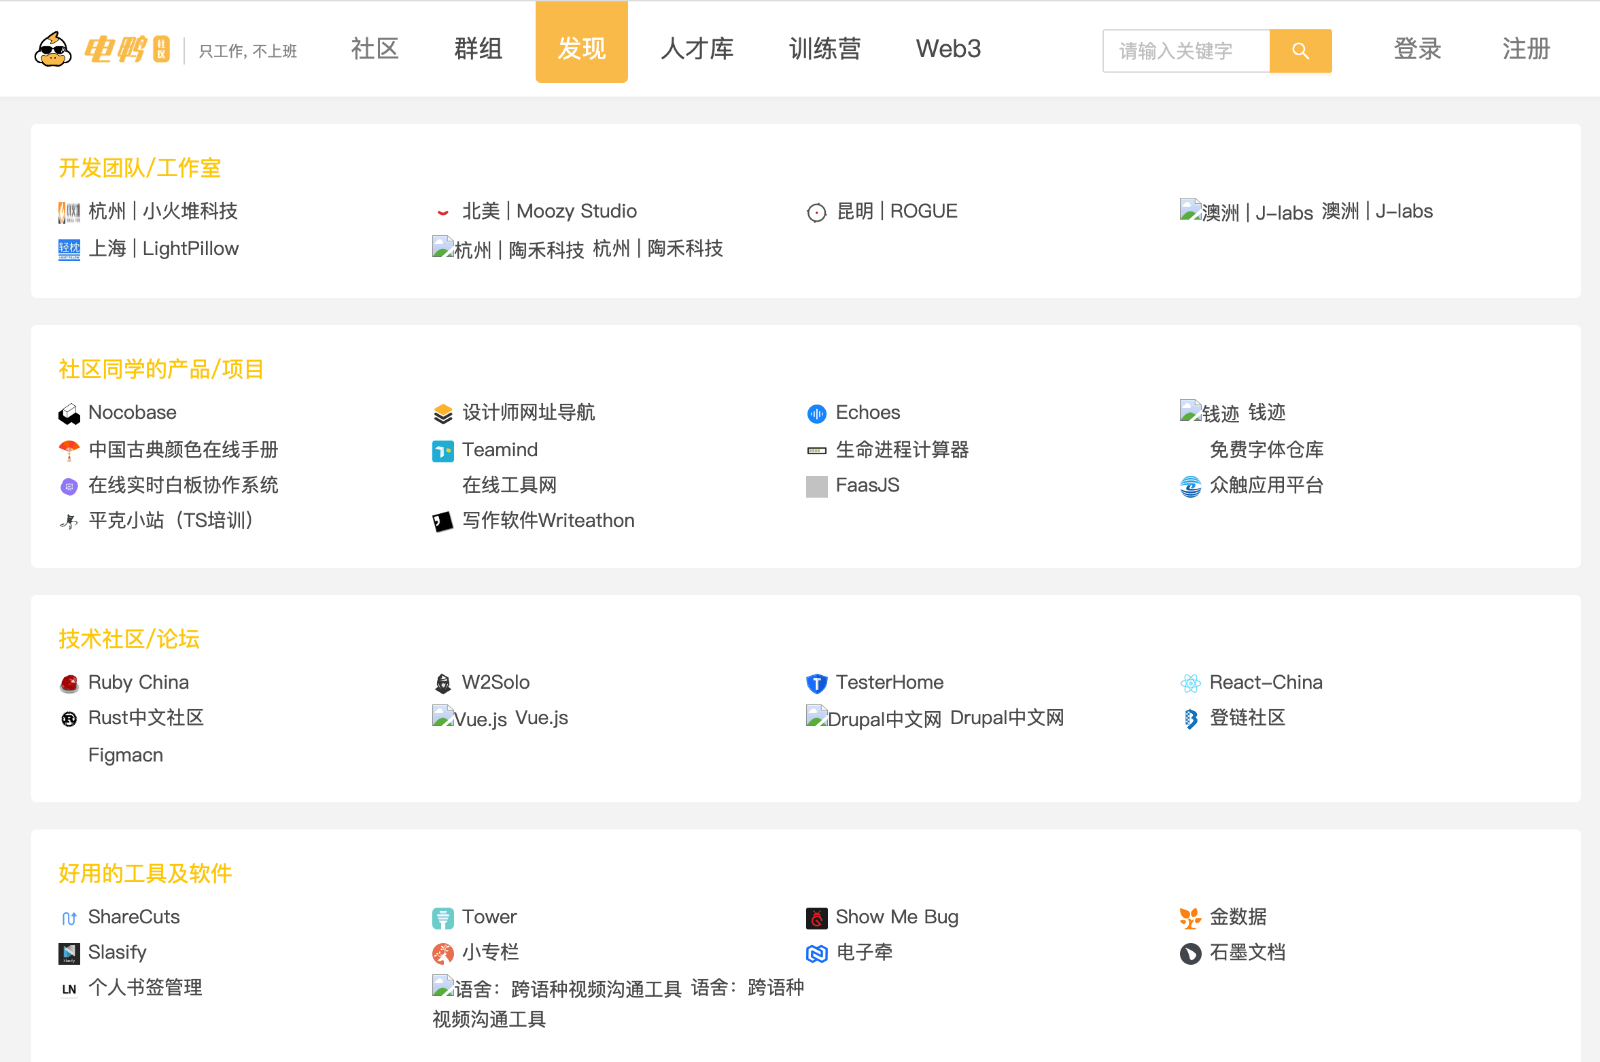Click the 电子牵 blue icon
1600x1062 pixels.
tap(817, 954)
